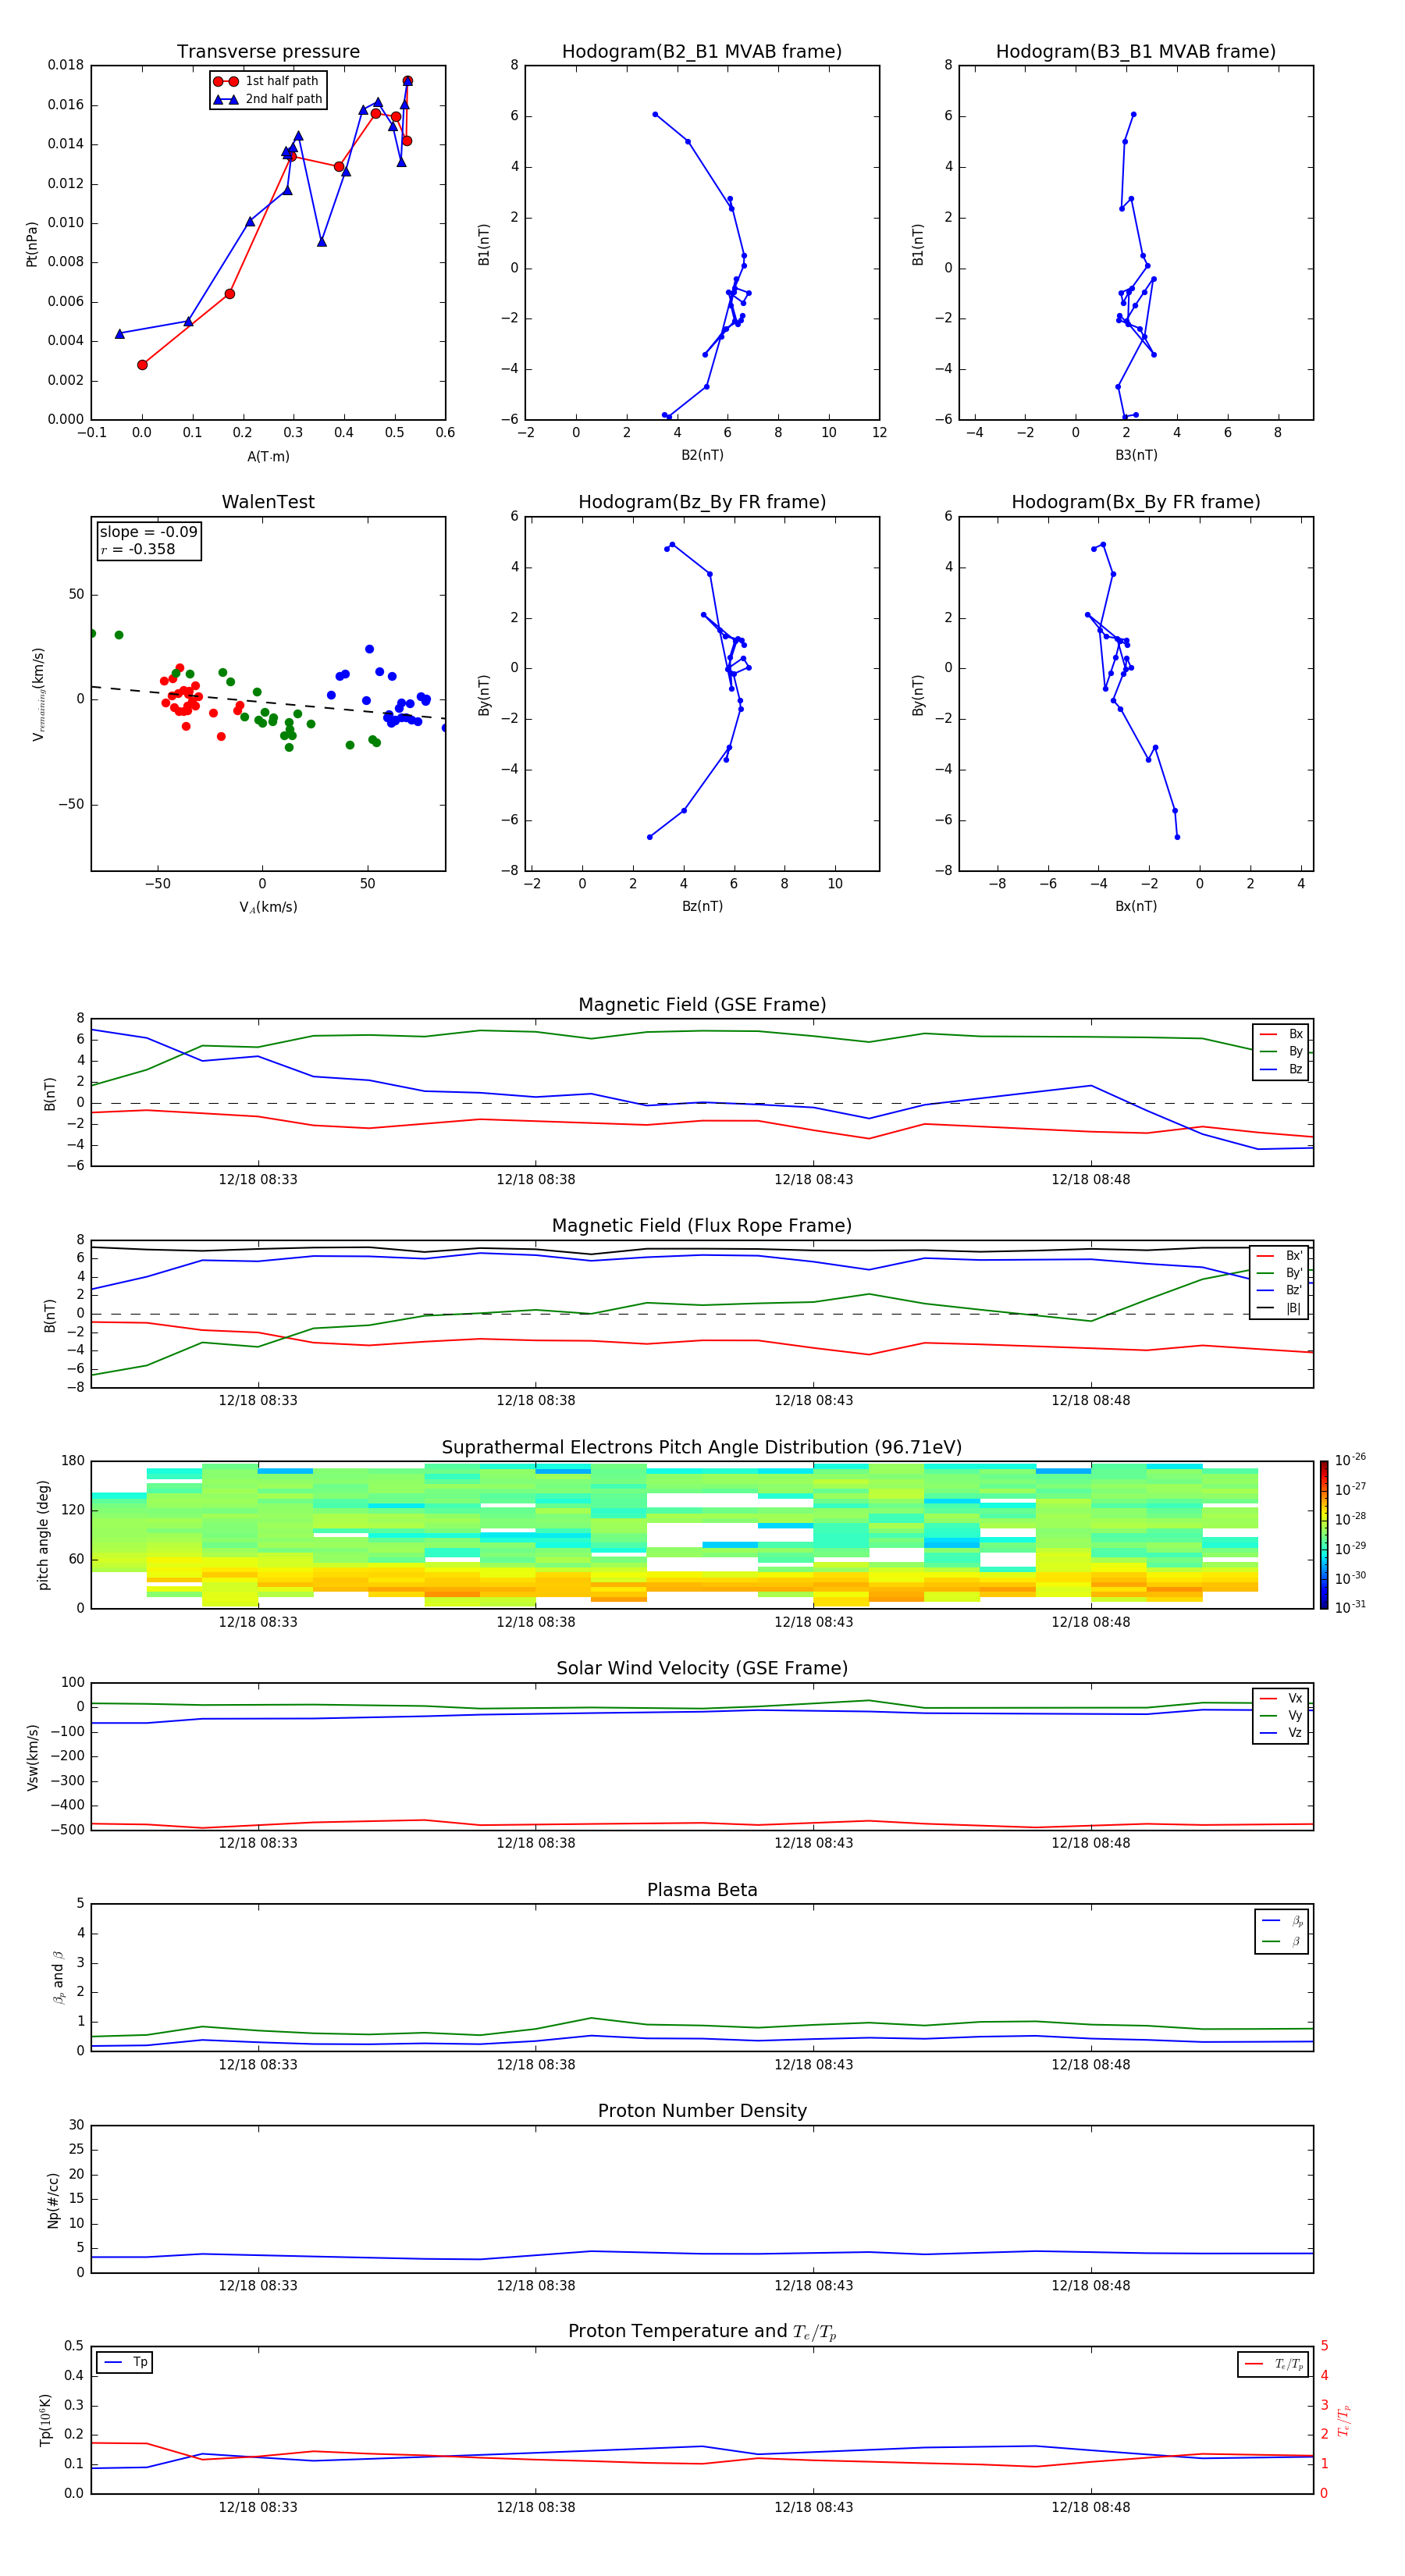Click the red 'Te/Tp' right axis label
The width and height of the screenshot is (1405, 2576).
1344,2420
